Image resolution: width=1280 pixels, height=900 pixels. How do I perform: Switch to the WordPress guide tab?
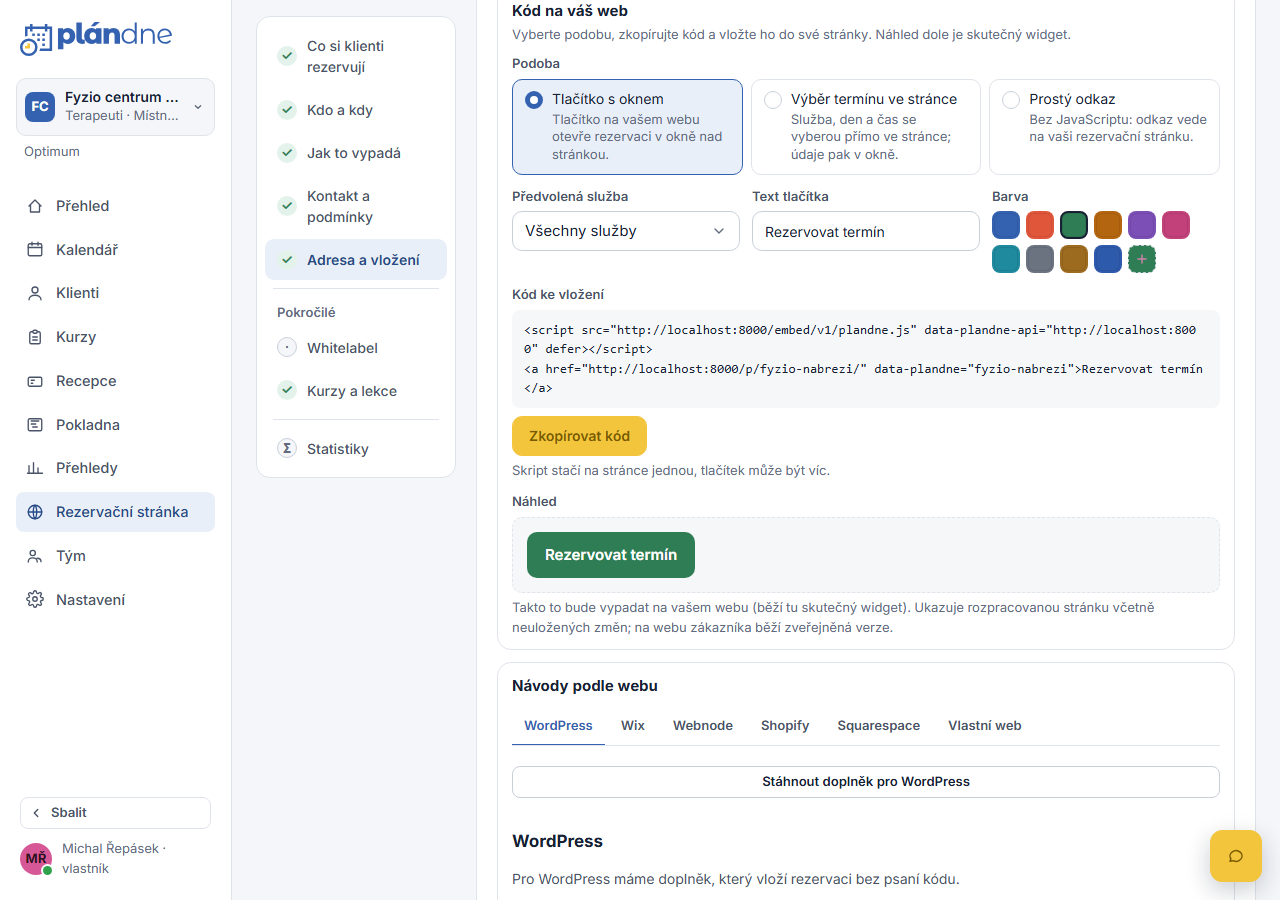pyautogui.click(x=558, y=726)
